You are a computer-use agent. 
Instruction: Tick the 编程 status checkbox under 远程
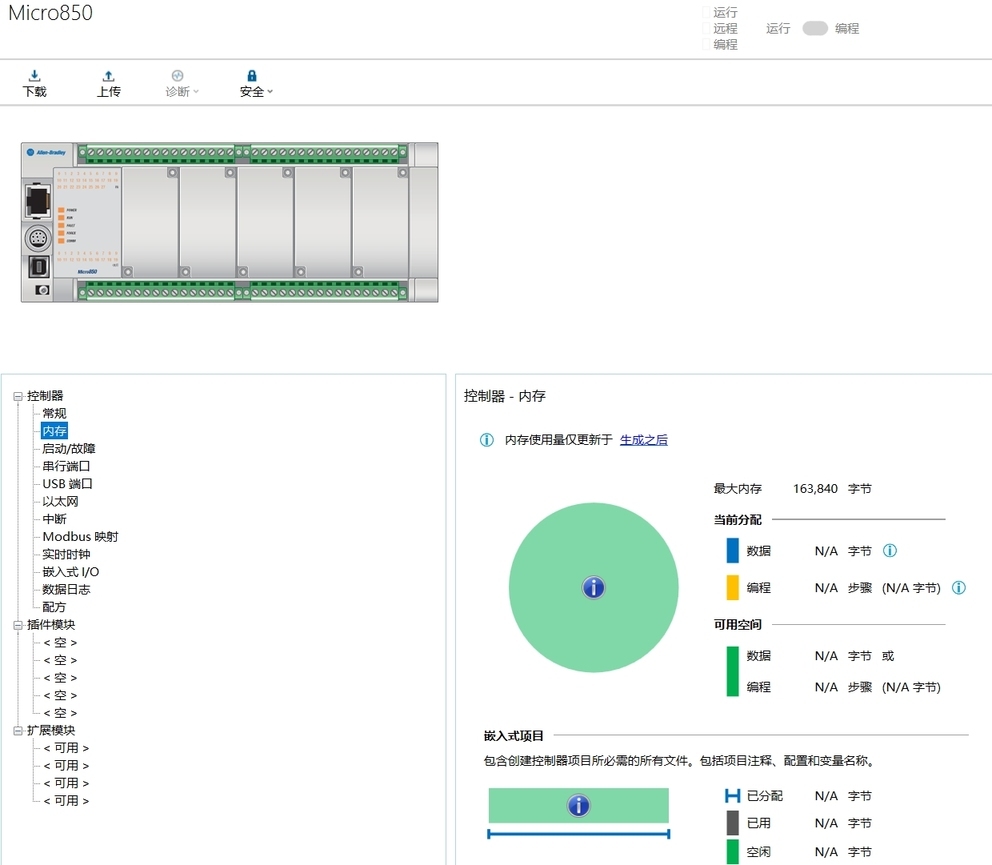pos(707,44)
